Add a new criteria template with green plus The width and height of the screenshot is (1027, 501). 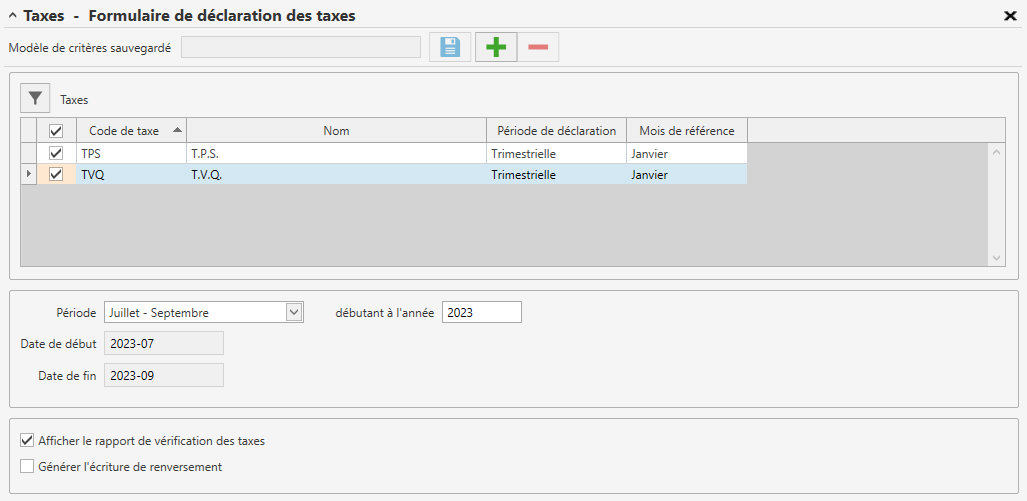click(496, 47)
